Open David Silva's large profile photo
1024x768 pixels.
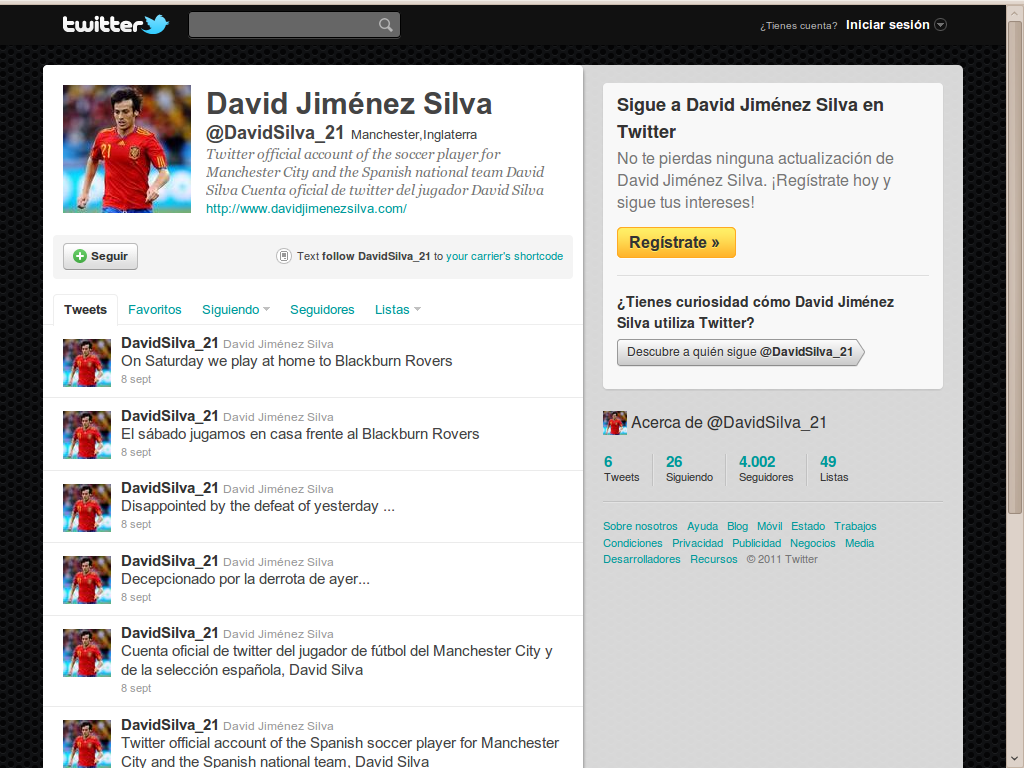tap(126, 149)
